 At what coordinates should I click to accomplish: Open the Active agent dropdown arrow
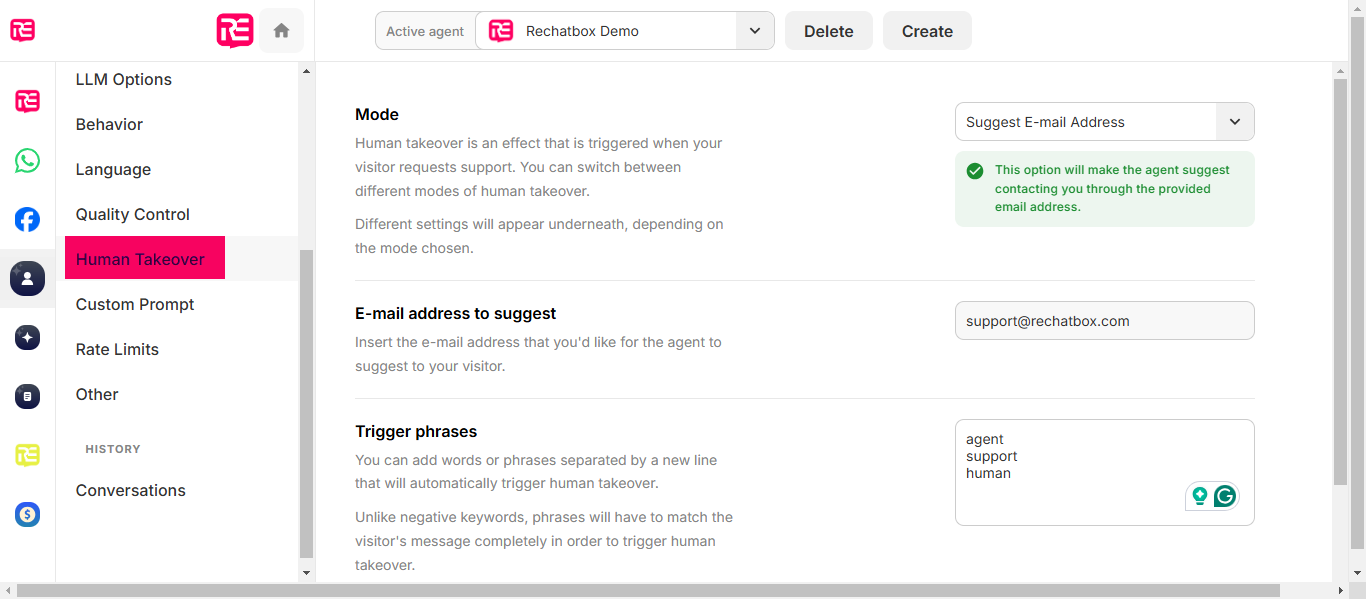755,31
